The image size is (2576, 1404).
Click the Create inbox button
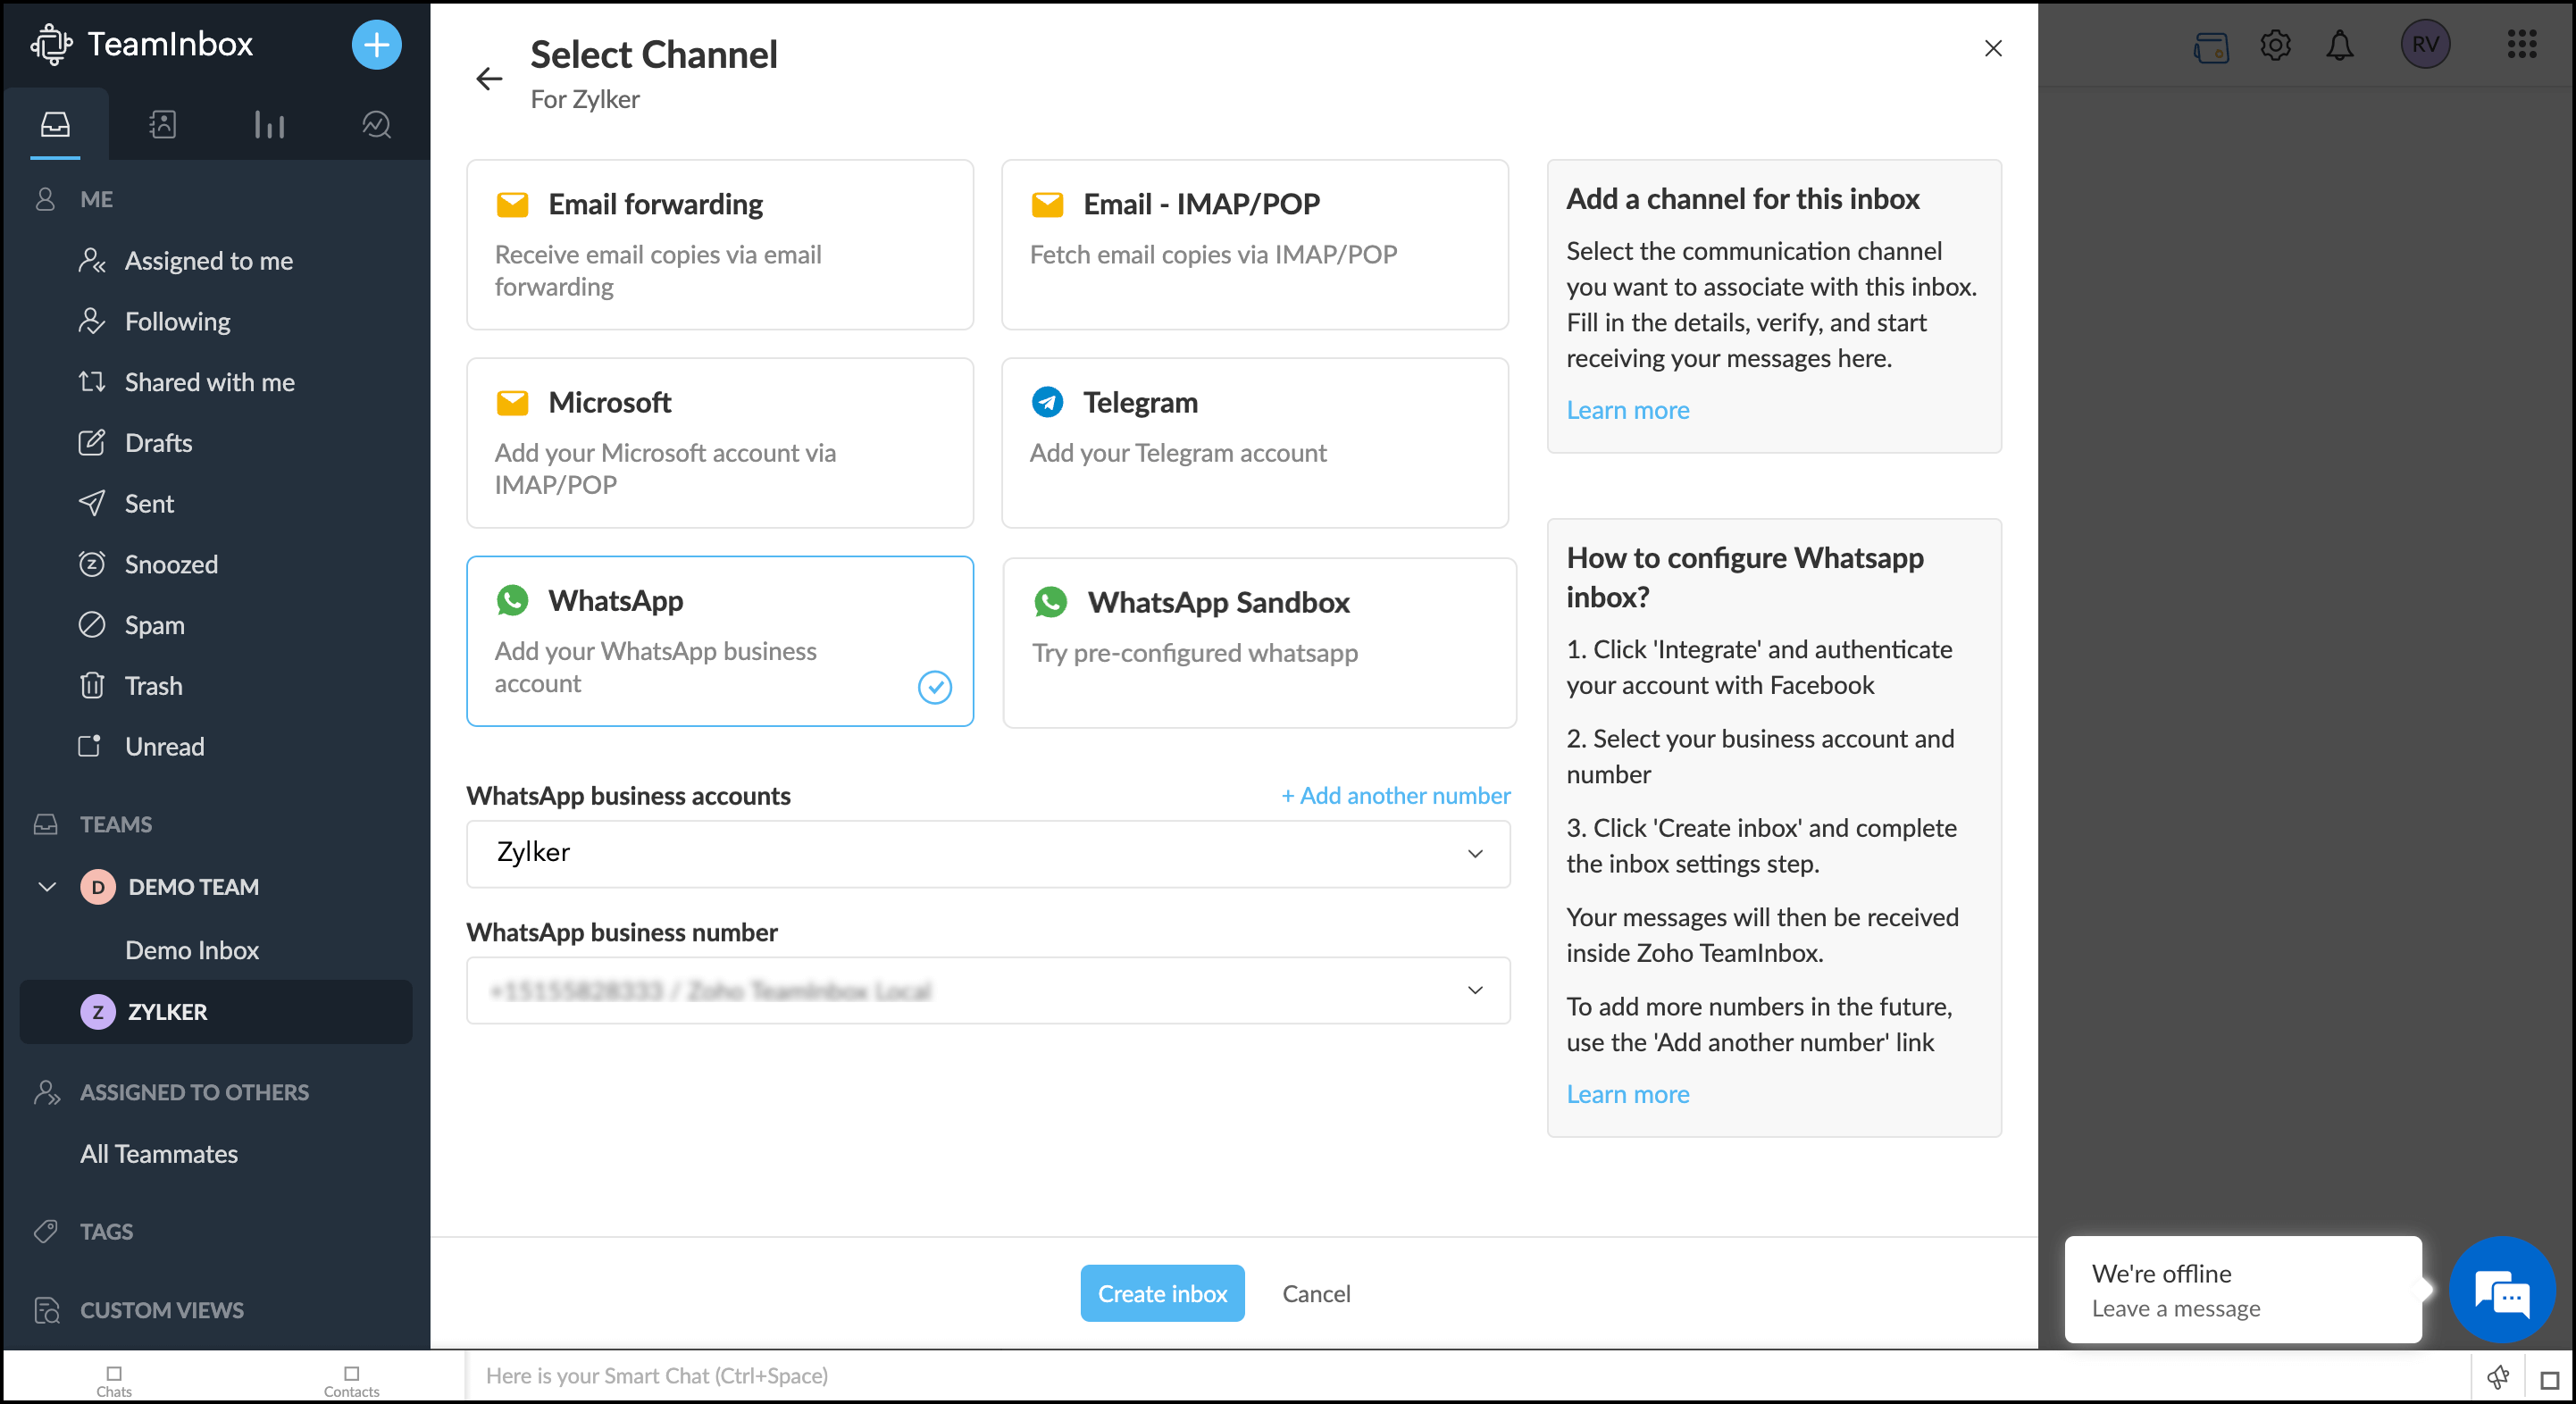tap(1162, 1293)
